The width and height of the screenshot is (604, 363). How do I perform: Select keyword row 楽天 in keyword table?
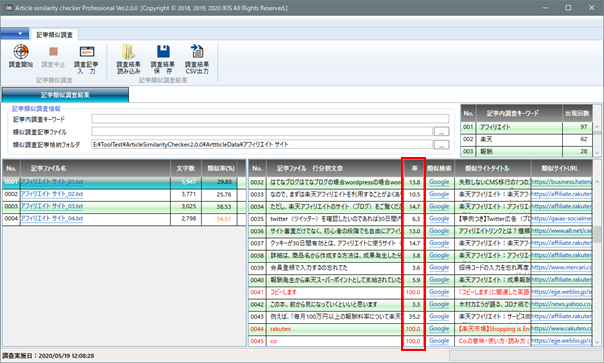coord(526,139)
